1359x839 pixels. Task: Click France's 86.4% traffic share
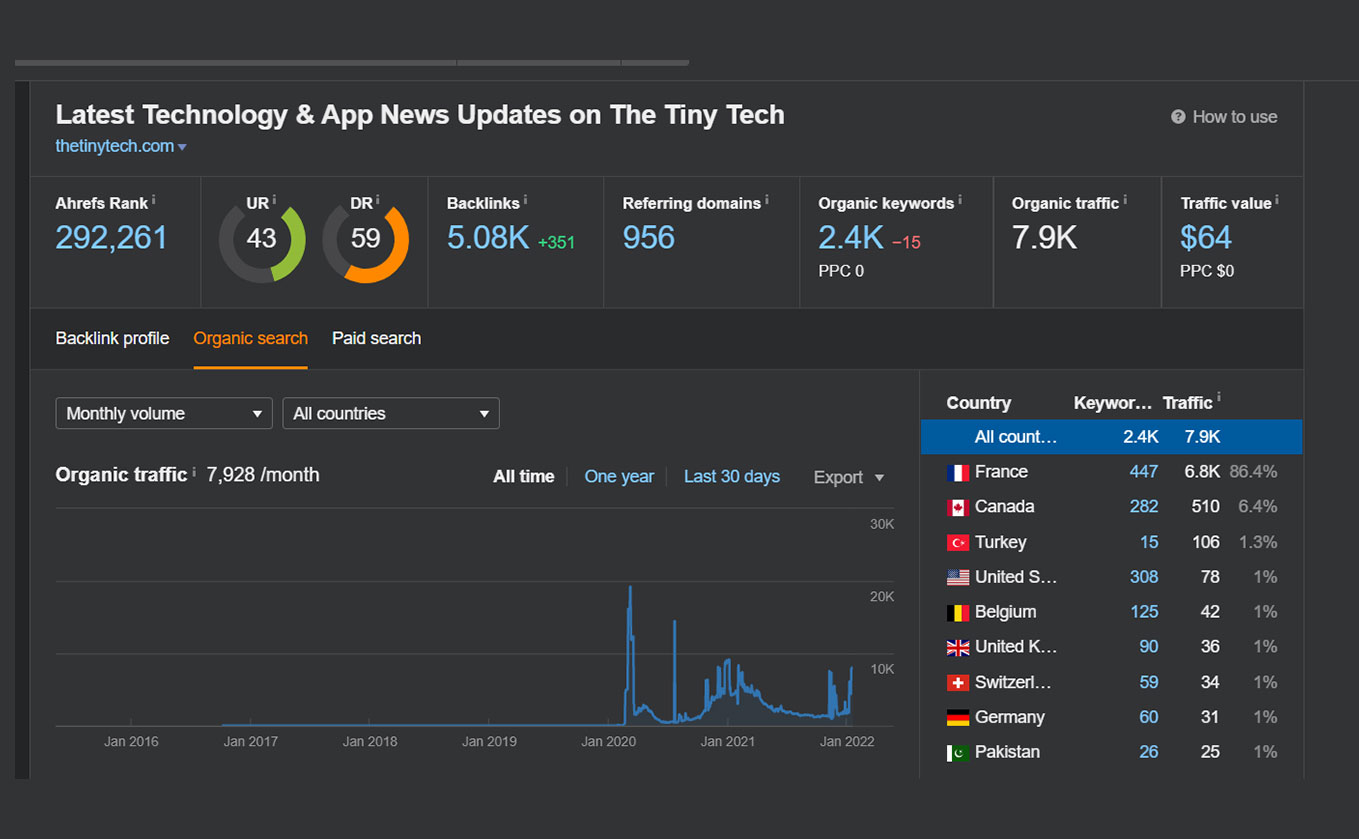point(1253,472)
